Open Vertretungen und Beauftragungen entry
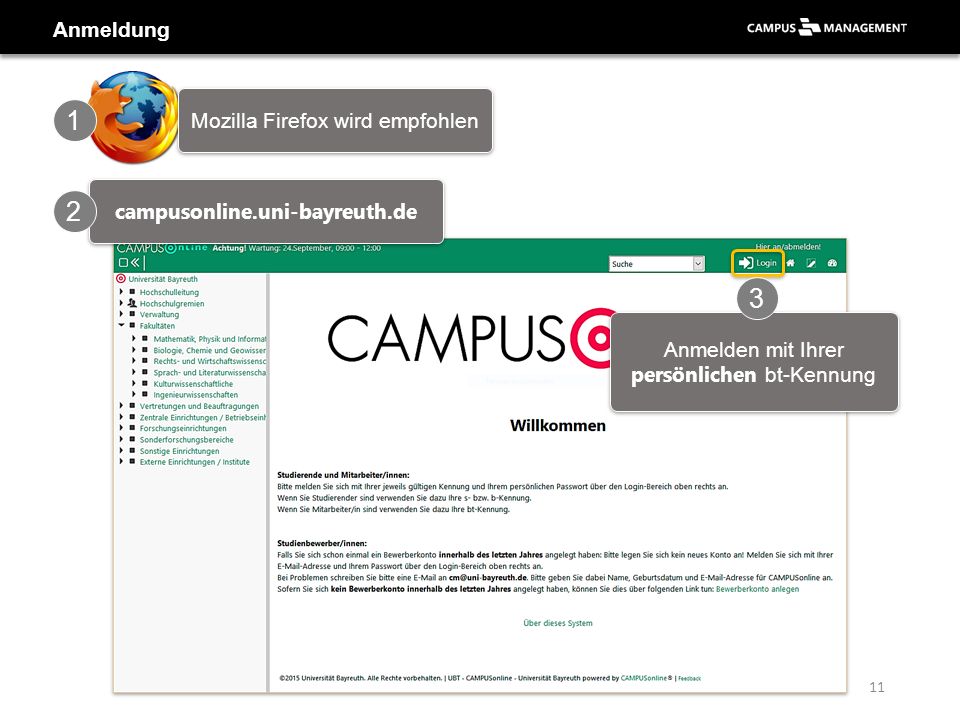 (199, 406)
